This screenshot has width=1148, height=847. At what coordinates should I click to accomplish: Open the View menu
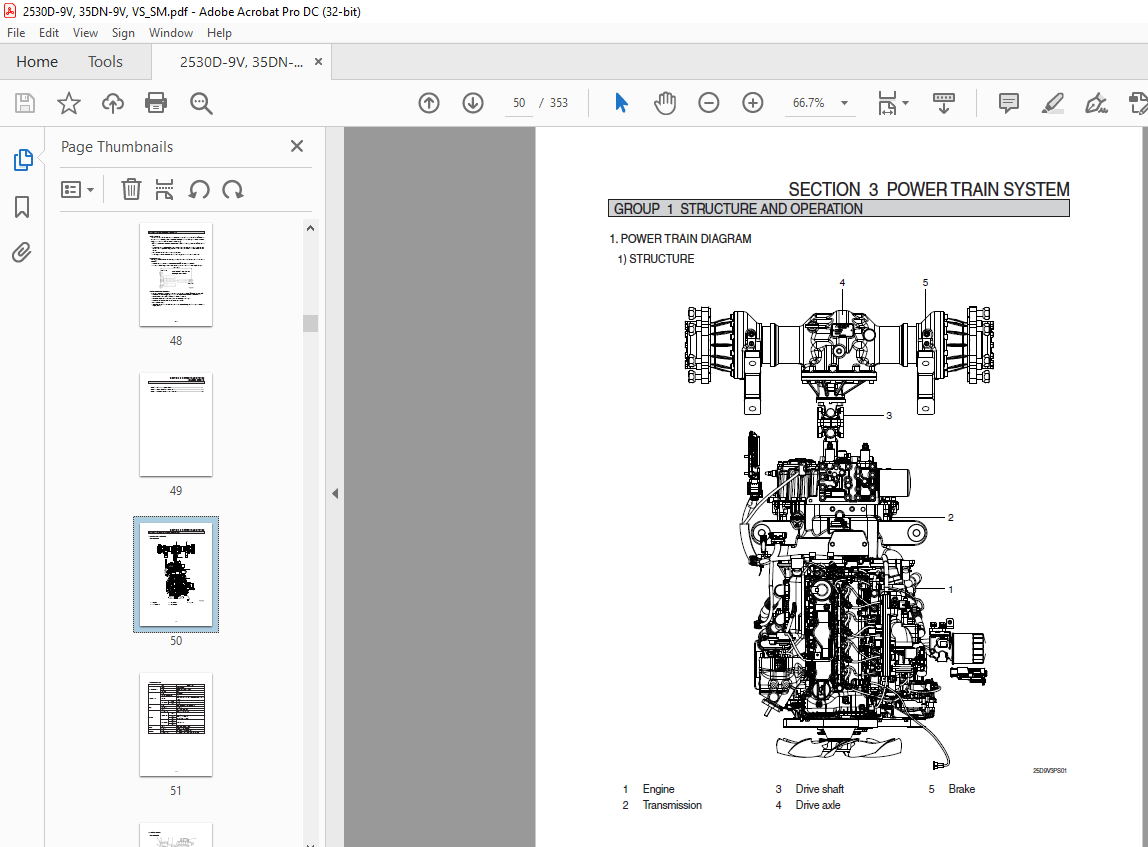click(x=85, y=33)
